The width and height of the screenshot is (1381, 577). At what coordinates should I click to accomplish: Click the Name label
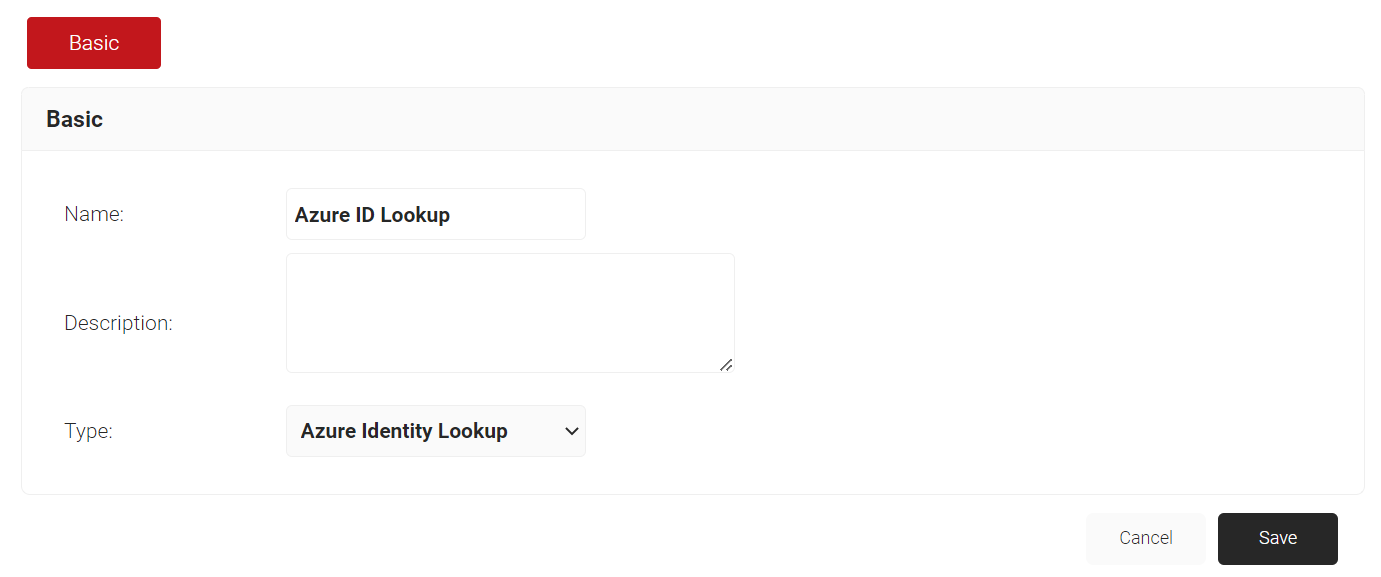pyautogui.click(x=94, y=214)
